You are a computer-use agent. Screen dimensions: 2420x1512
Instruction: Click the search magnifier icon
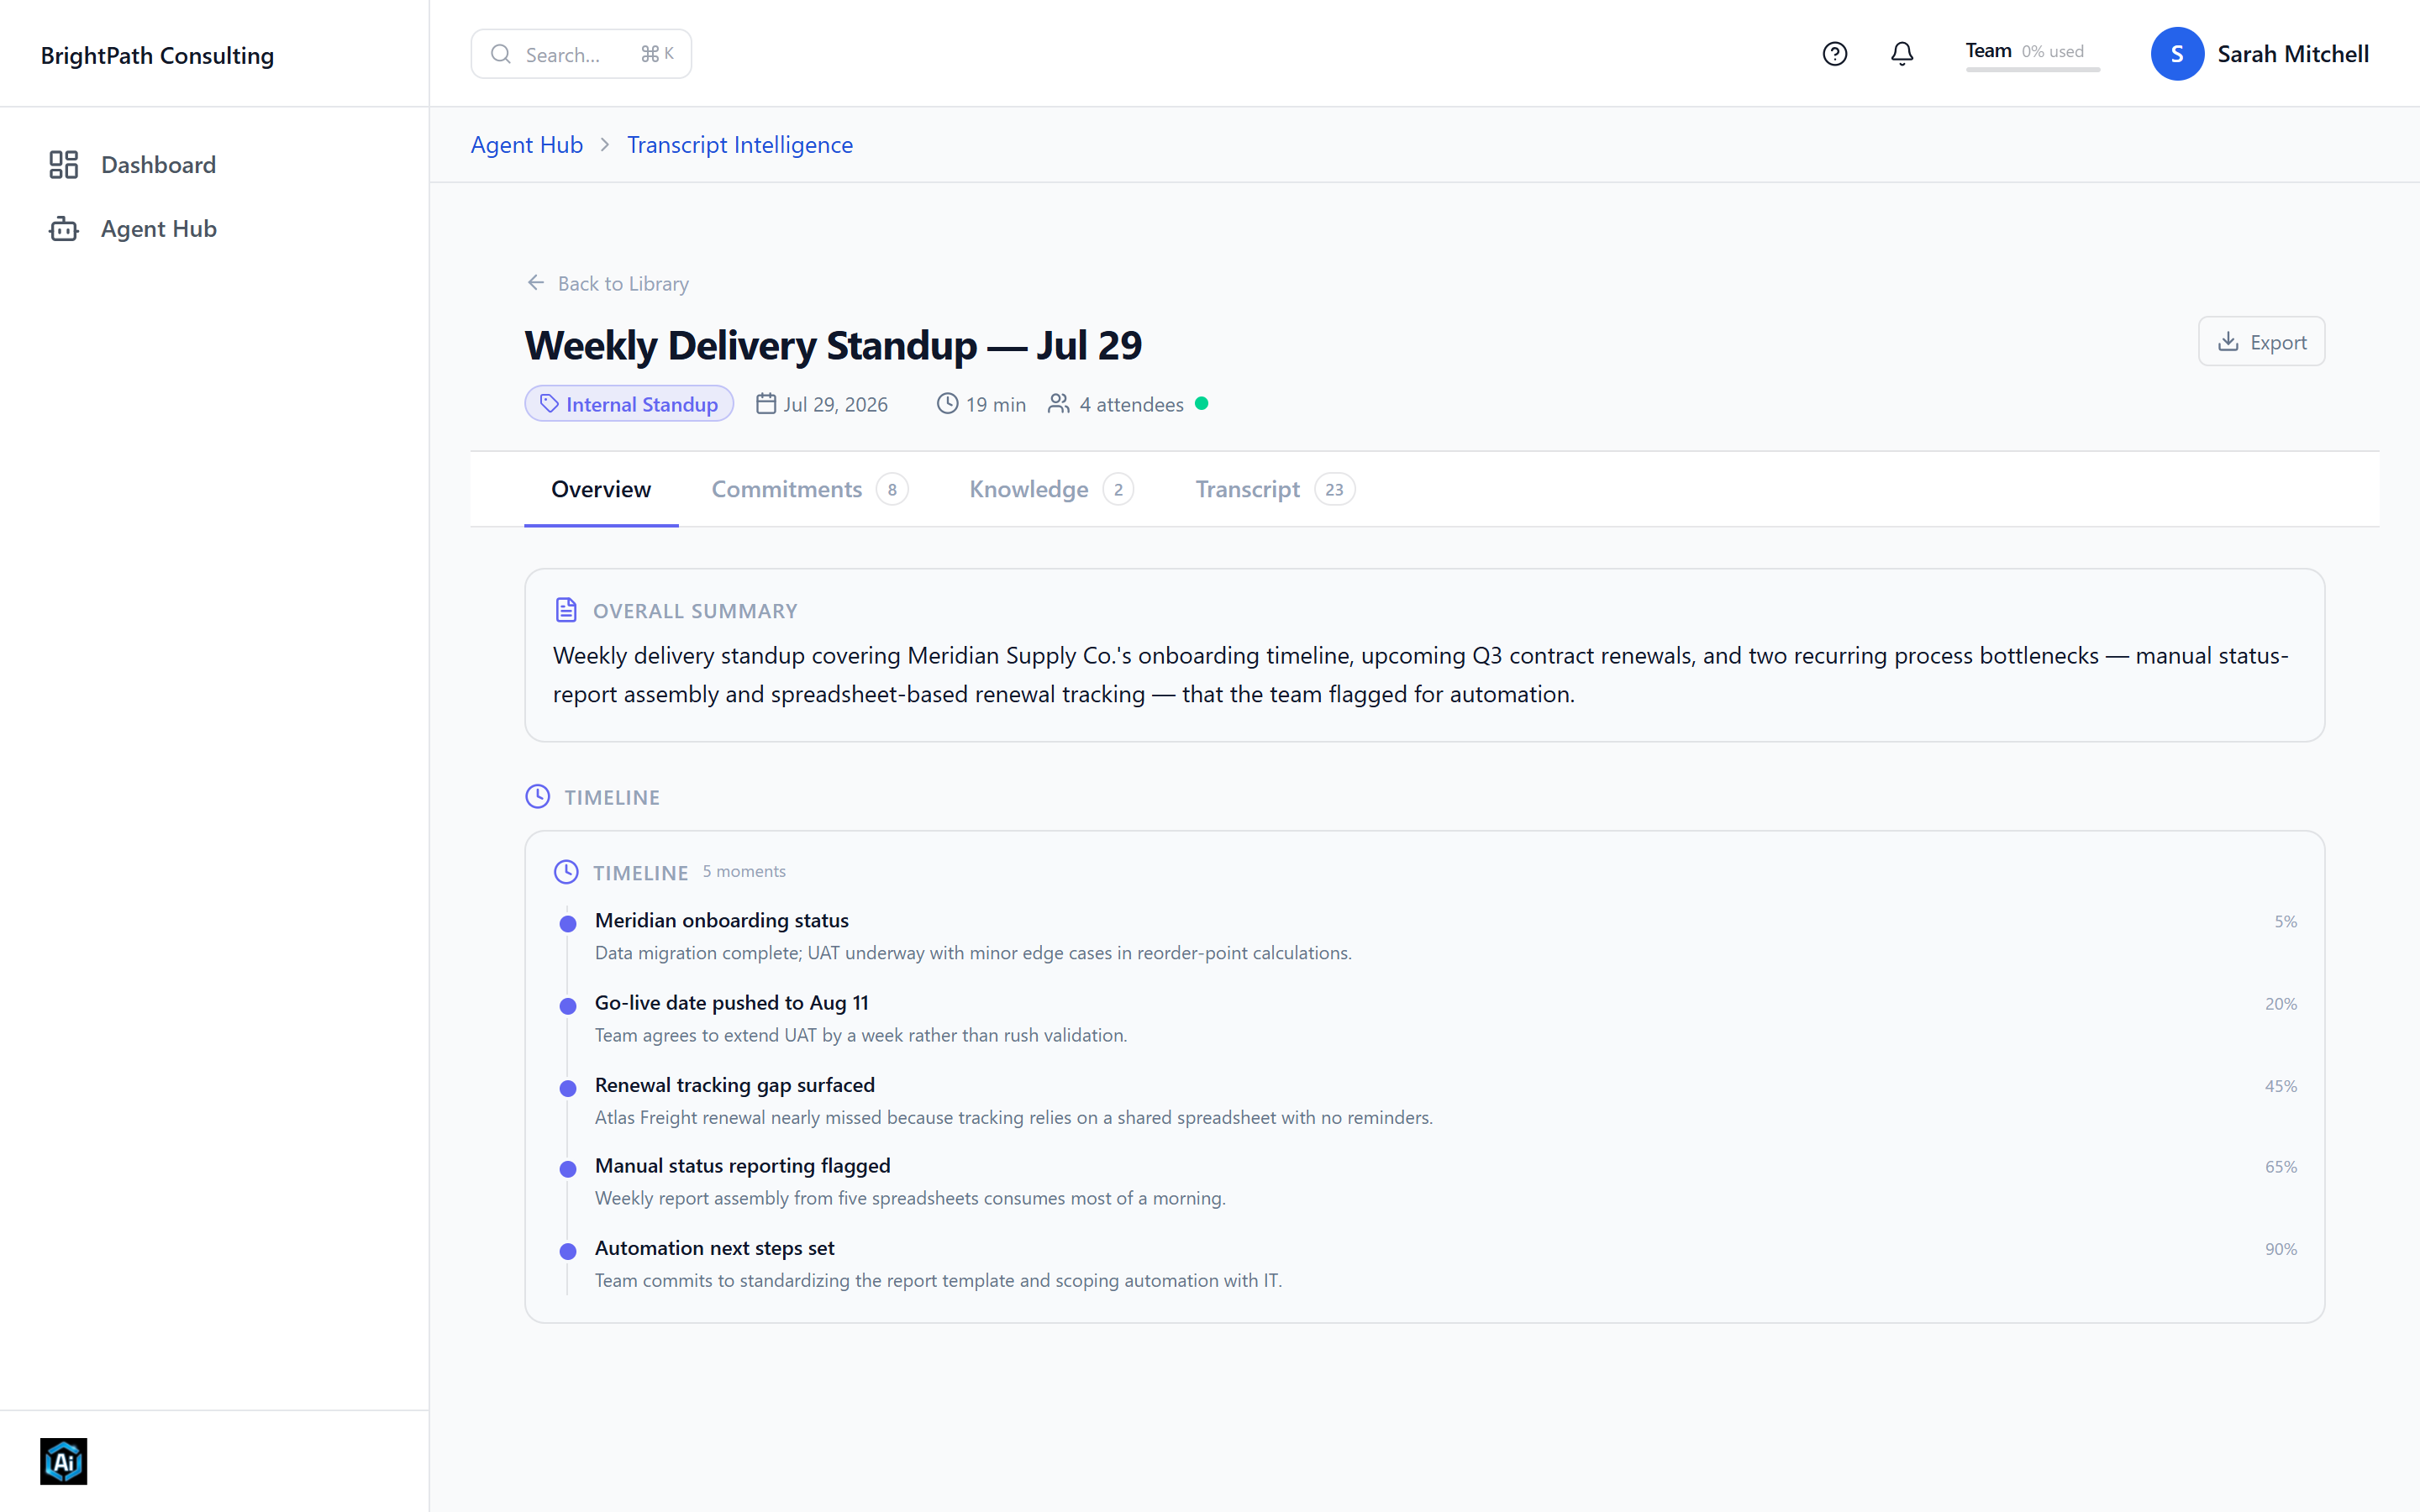501,54
